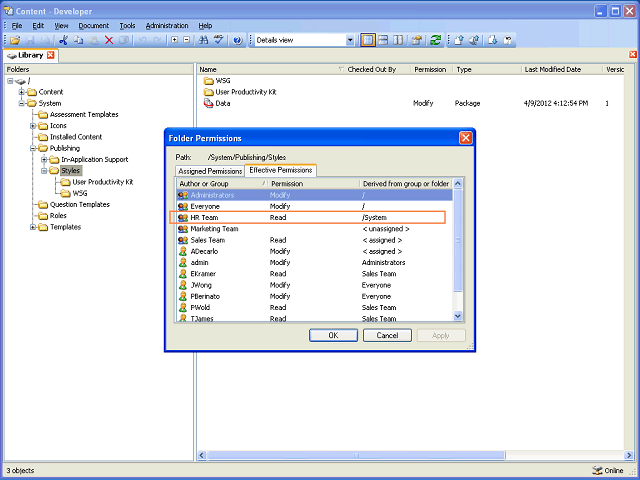This screenshot has width=640, height=480.
Task: Select the Question Templates folder
Action: pos(80,204)
